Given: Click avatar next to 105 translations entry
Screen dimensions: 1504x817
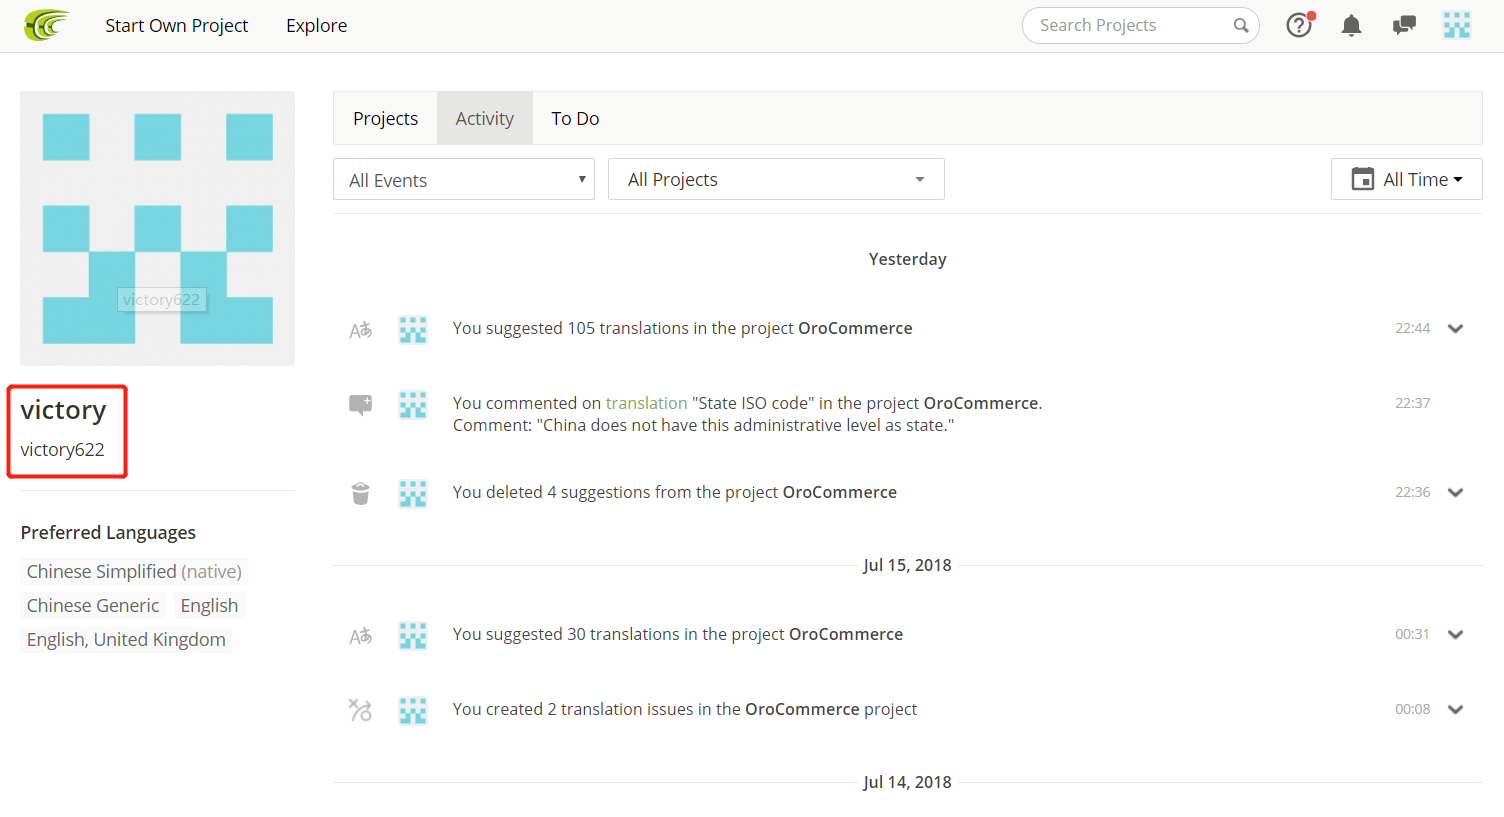Looking at the screenshot, I should point(413,329).
